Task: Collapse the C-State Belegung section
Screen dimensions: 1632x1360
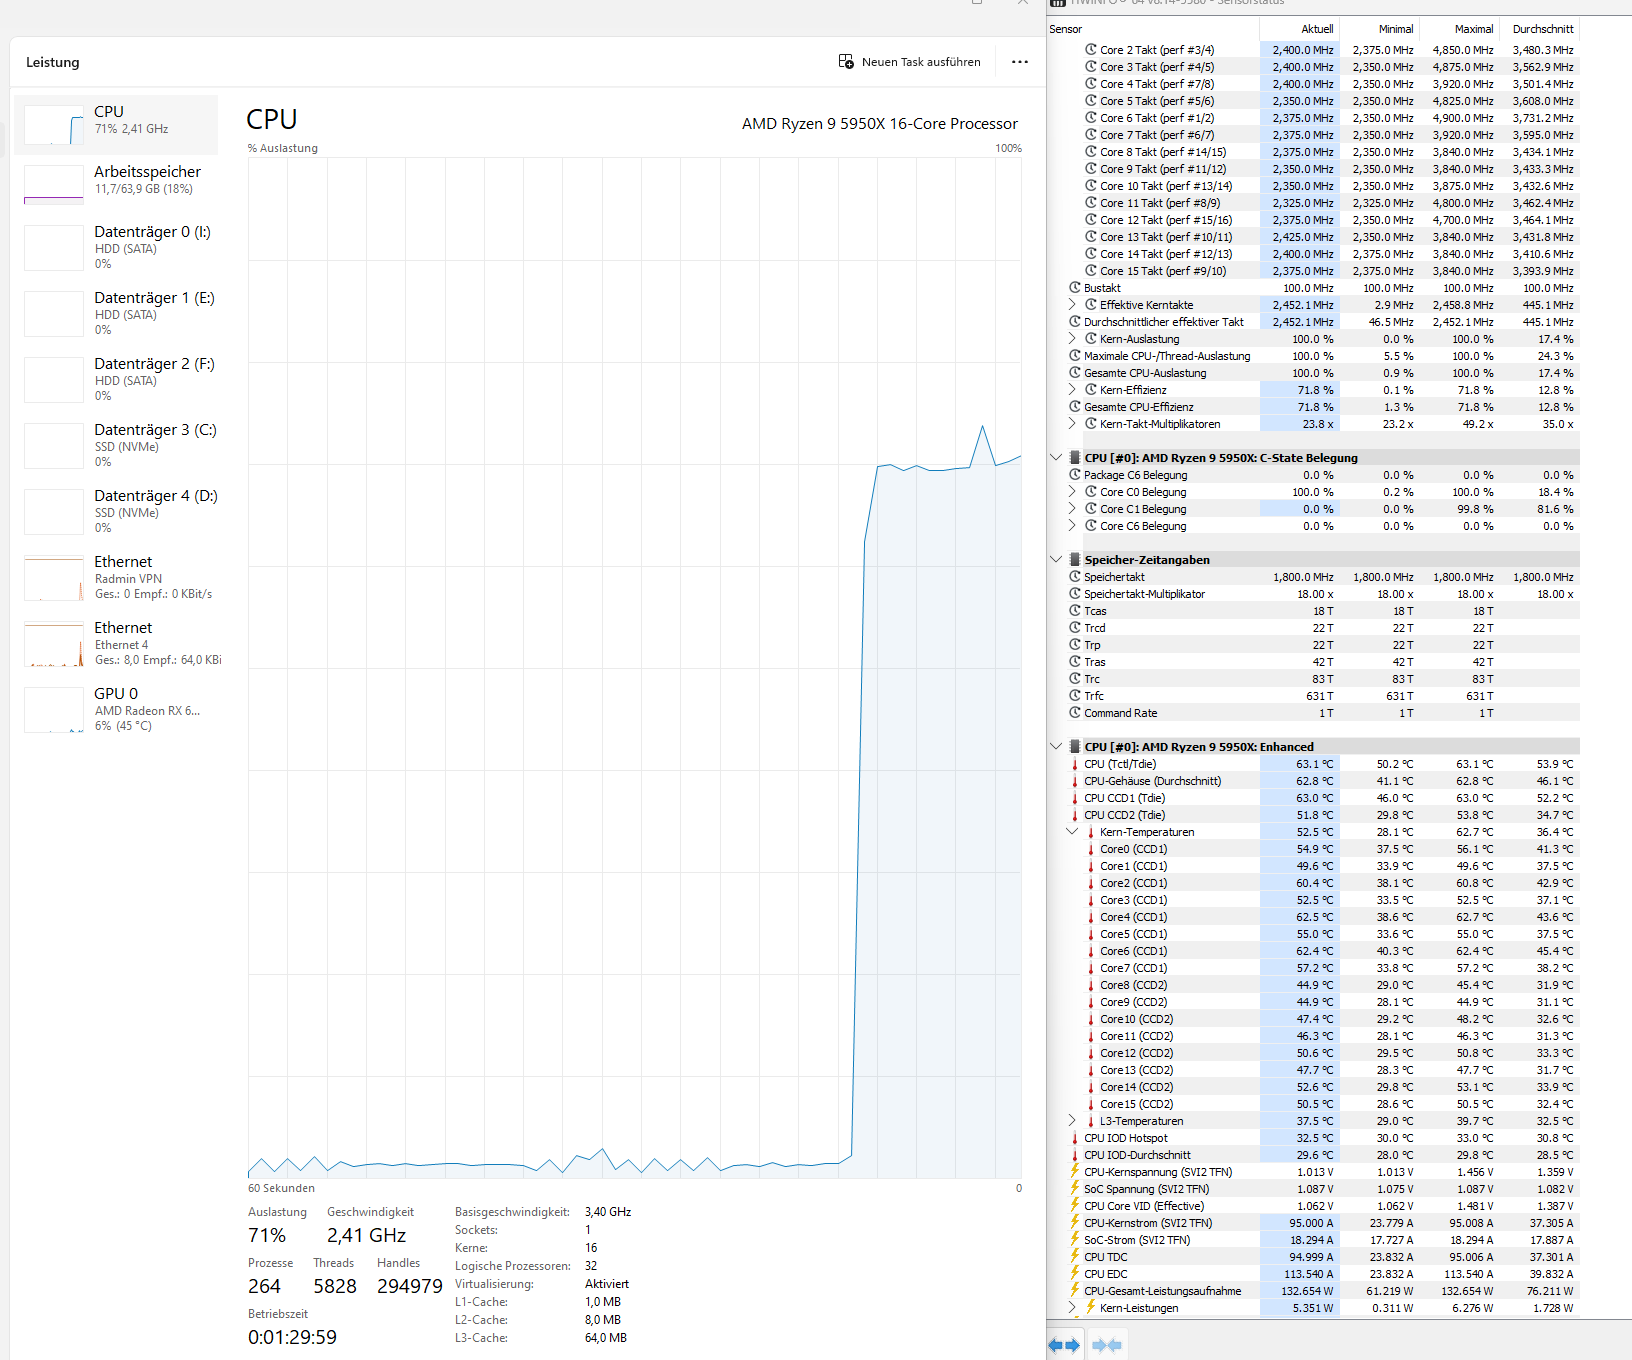Action: 1056,458
